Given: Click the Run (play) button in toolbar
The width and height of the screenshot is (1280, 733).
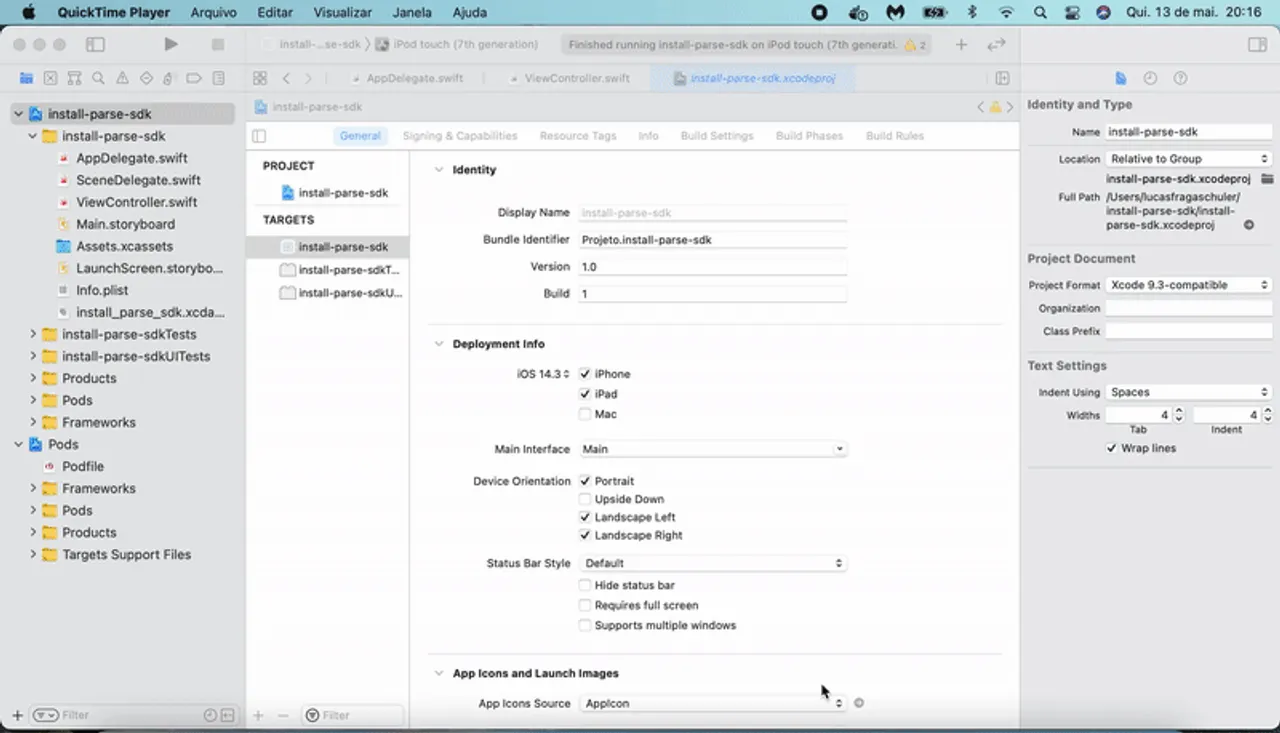Looking at the screenshot, I should (x=171, y=44).
